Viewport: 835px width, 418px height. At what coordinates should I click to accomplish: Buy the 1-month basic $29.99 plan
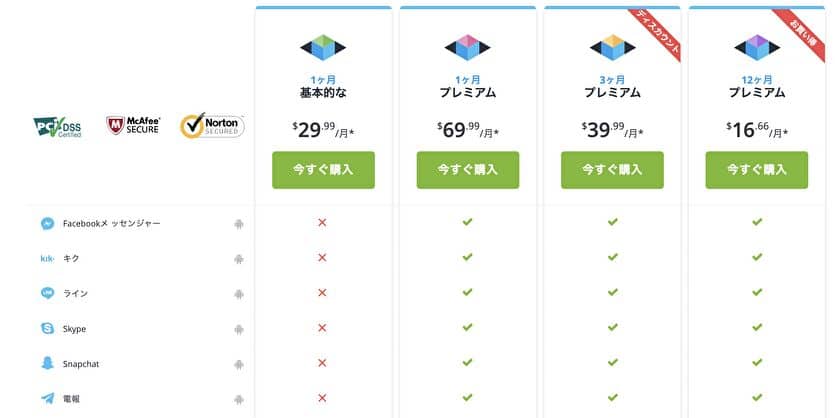point(323,170)
